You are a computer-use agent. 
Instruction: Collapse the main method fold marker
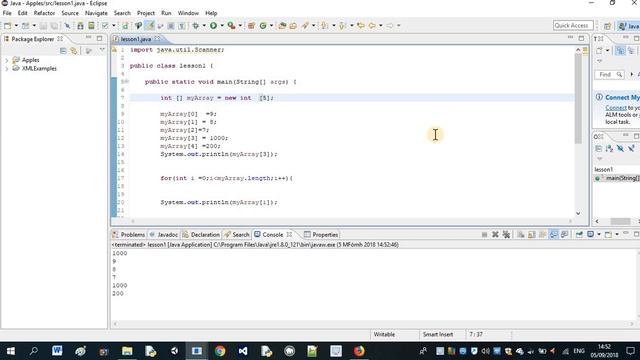pyautogui.click(x=127, y=82)
